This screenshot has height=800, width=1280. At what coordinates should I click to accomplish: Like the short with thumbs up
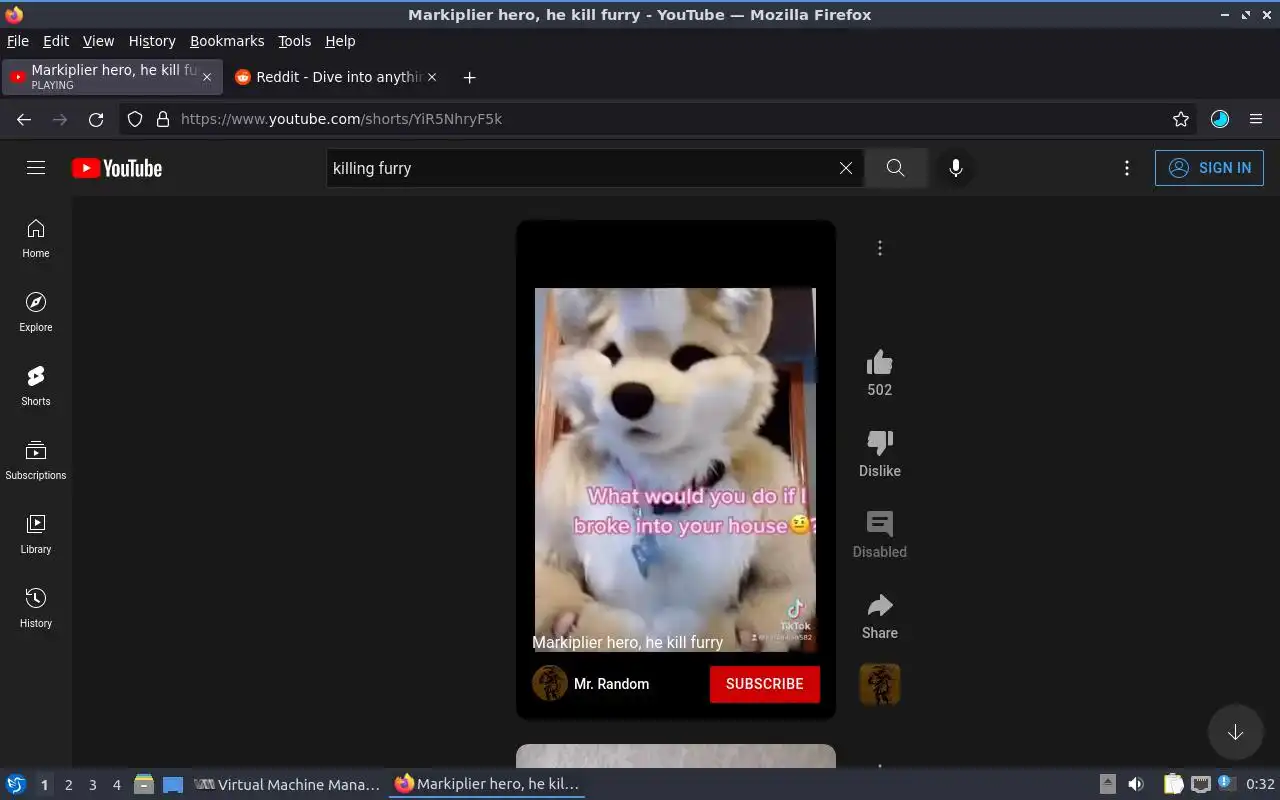point(880,362)
